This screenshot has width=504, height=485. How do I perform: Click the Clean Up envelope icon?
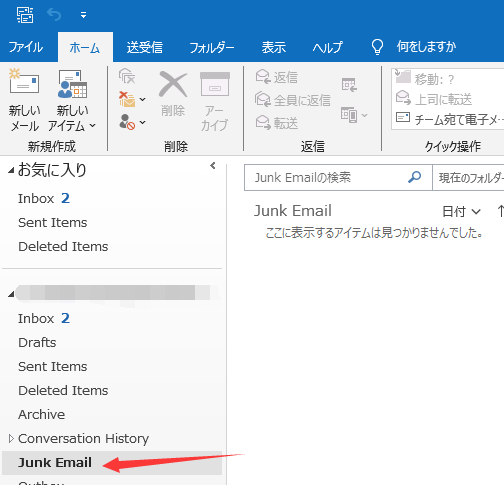[127, 99]
